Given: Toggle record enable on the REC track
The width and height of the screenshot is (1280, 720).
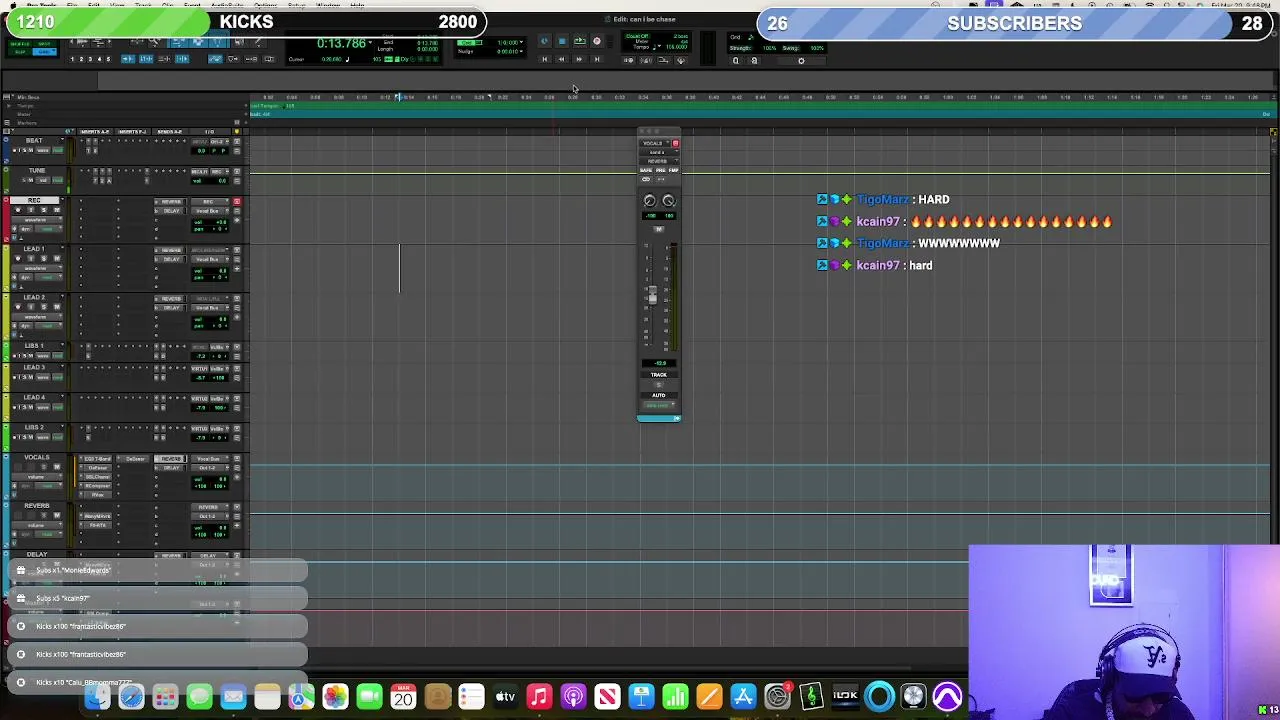Looking at the screenshot, I should (x=18, y=210).
